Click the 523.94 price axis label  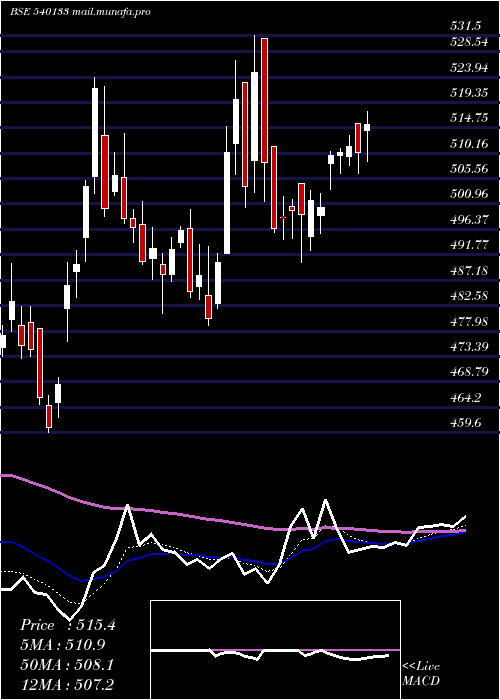point(470,68)
